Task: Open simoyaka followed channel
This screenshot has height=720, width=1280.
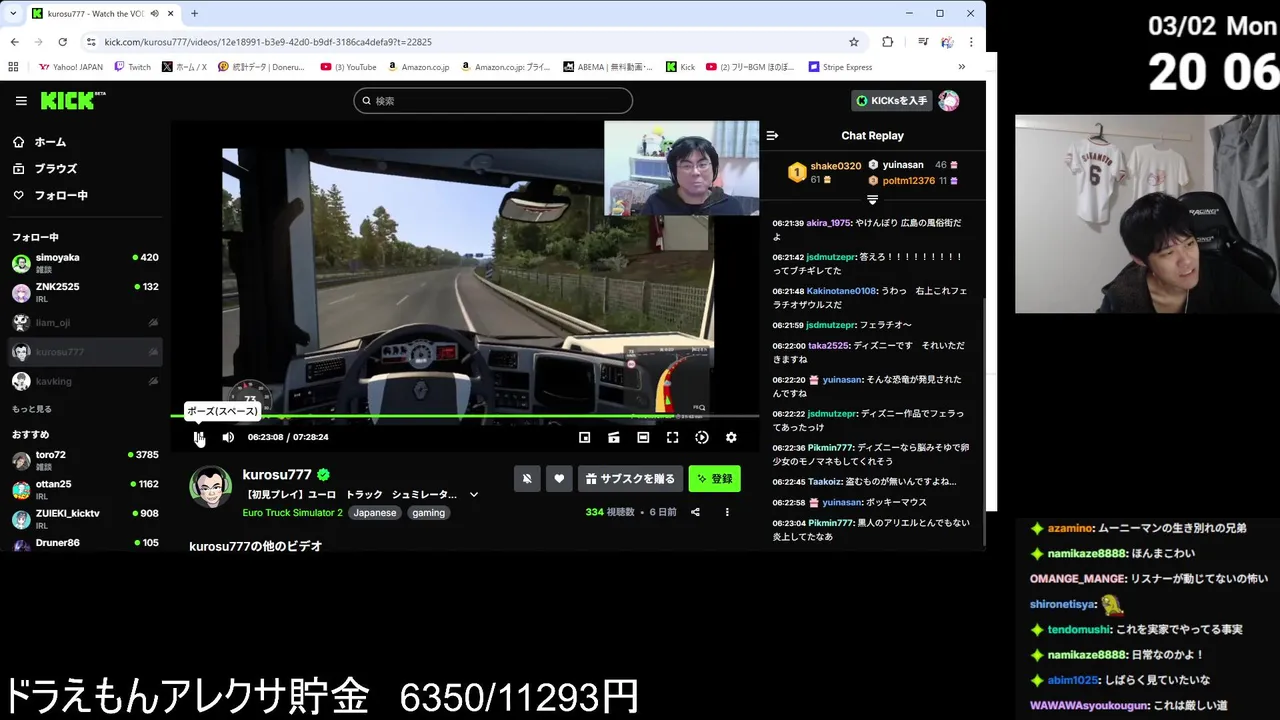Action: 85,263
